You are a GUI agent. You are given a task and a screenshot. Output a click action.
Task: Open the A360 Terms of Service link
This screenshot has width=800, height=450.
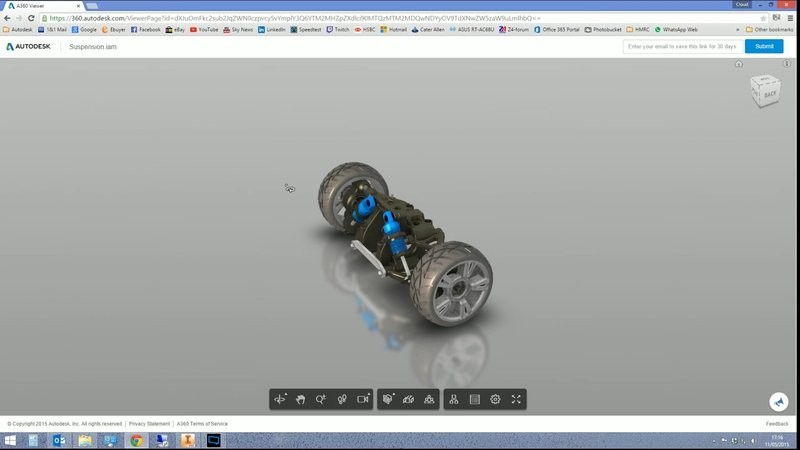click(202, 424)
